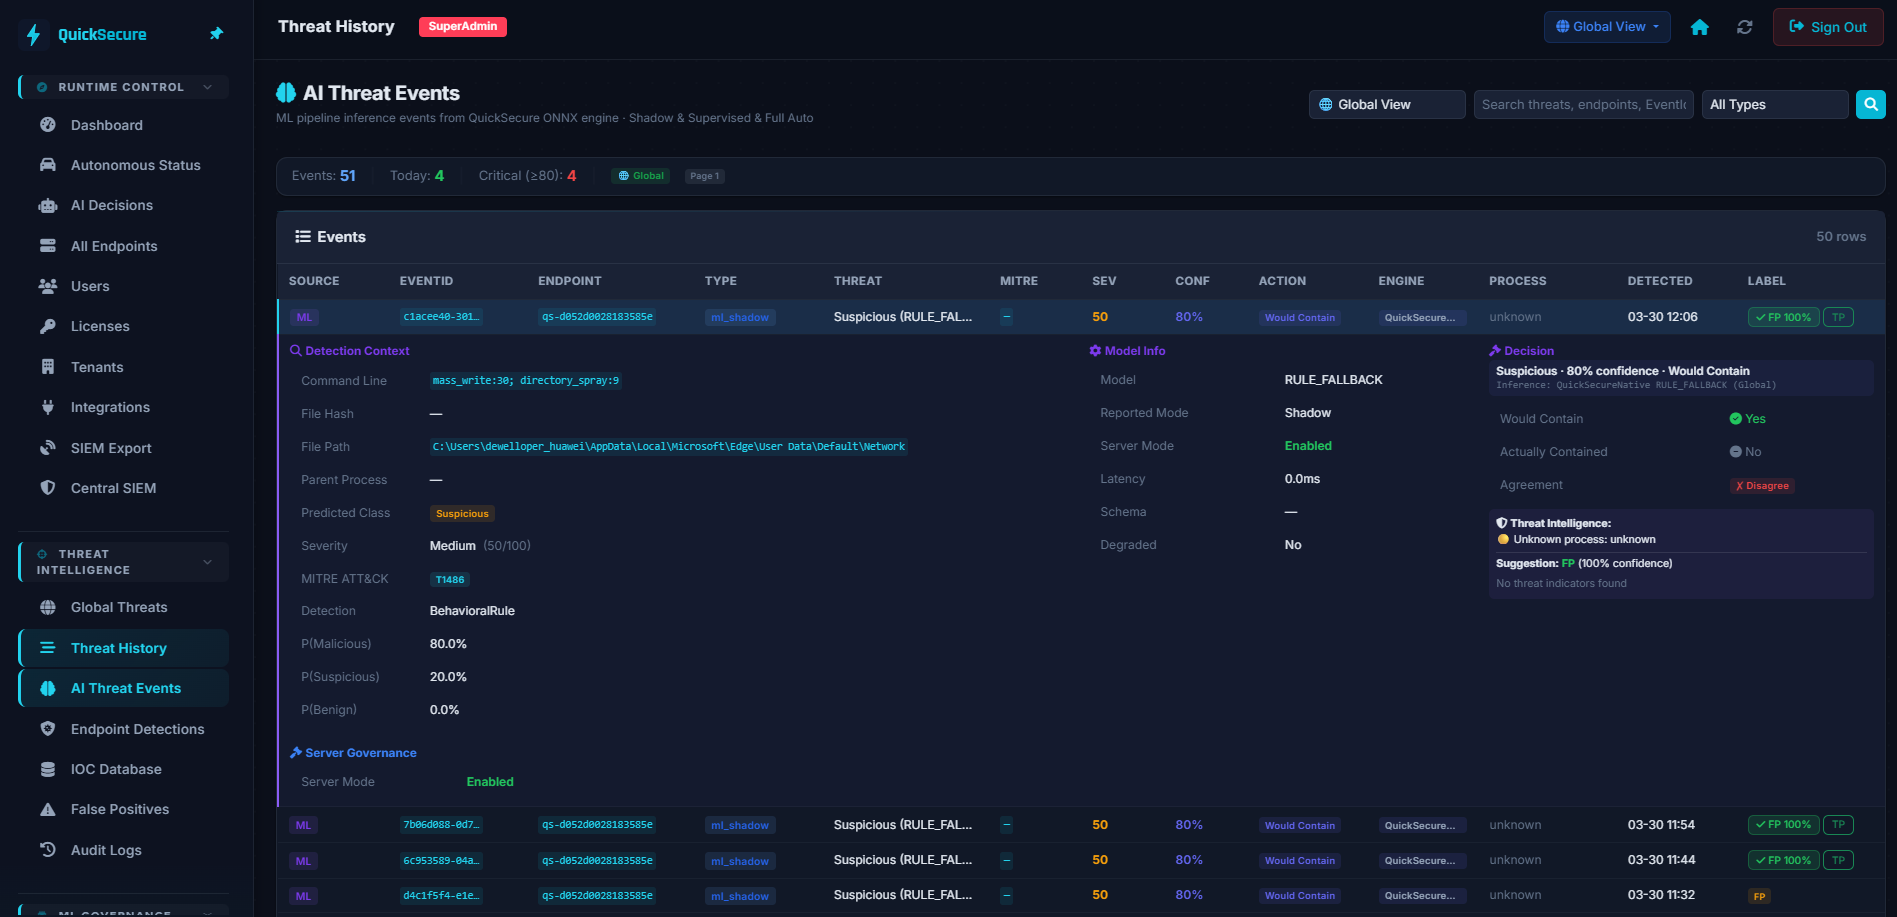Click the teal search magnifier button
This screenshot has height=917, width=1897.
1870,104
